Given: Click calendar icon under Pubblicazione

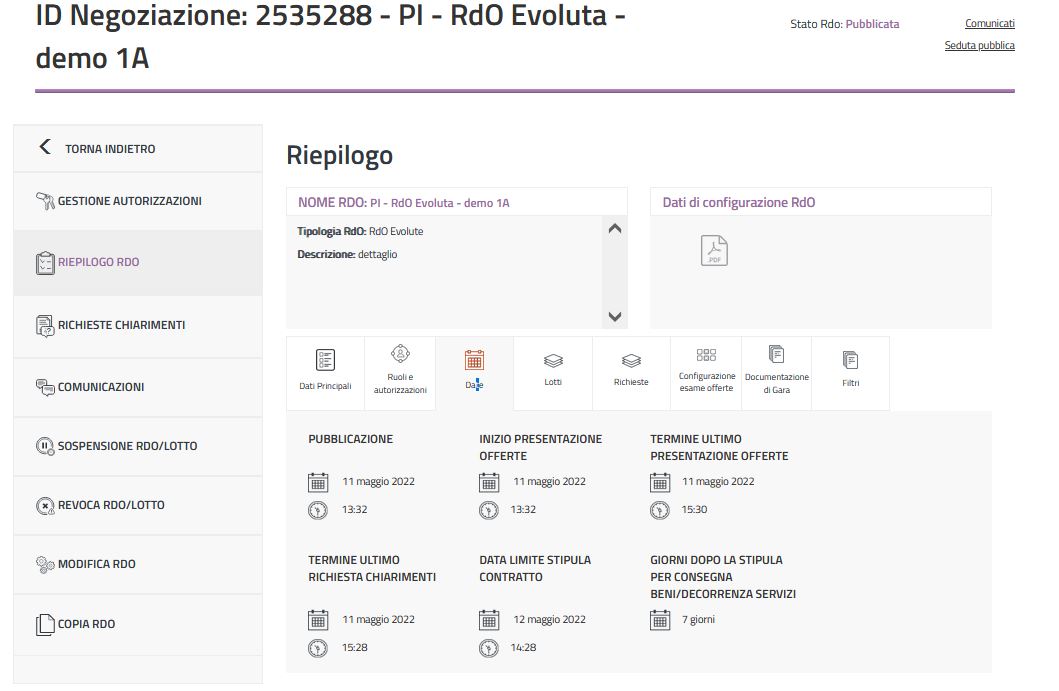Looking at the screenshot, I should coord(318,482).
